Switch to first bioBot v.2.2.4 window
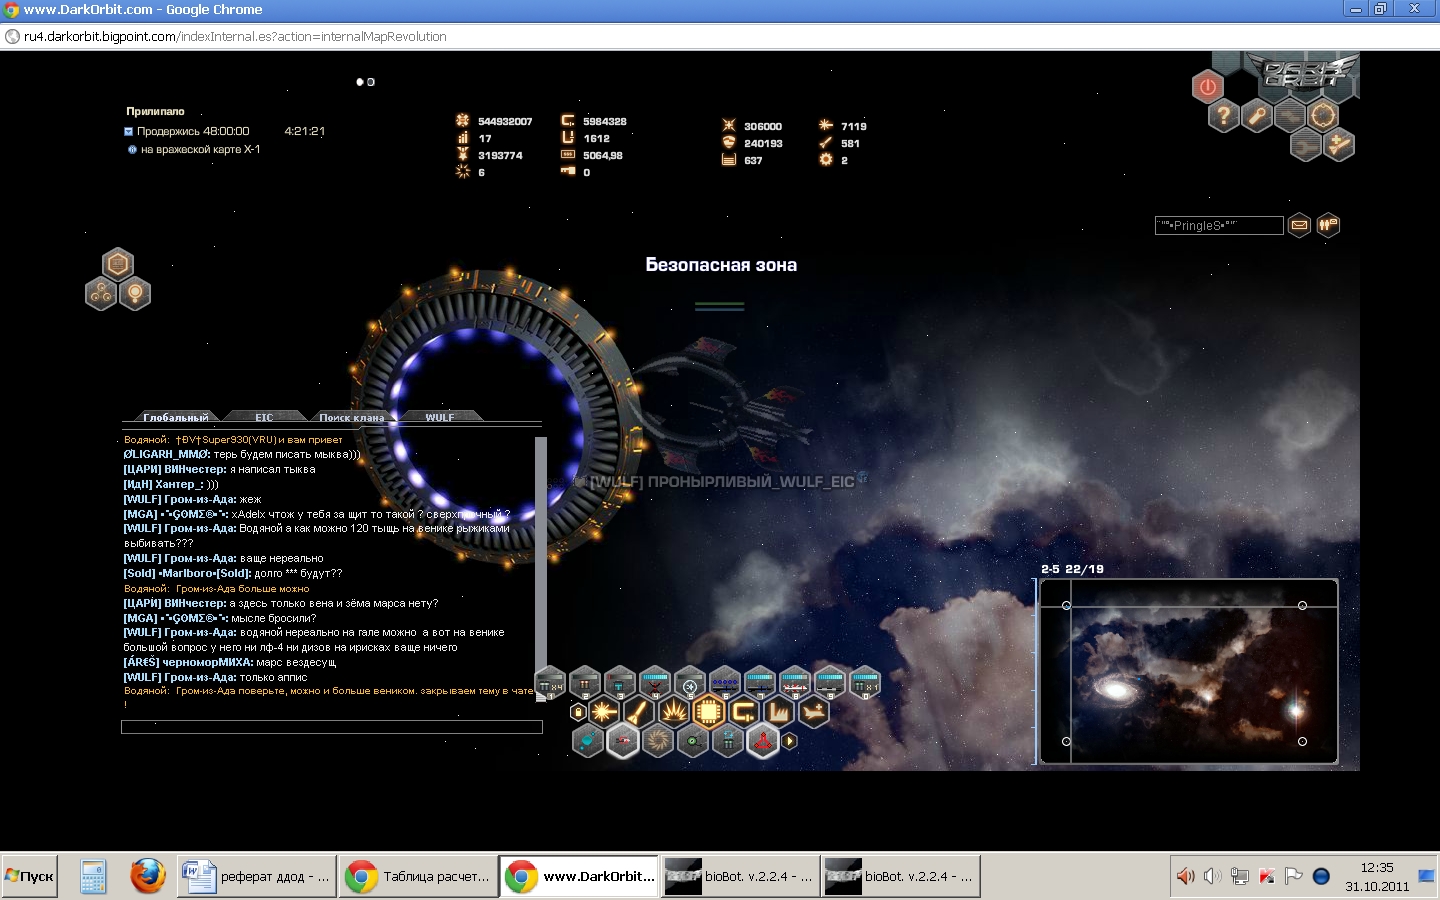The width and height of the screenshot is (1440, 900). 740,876
